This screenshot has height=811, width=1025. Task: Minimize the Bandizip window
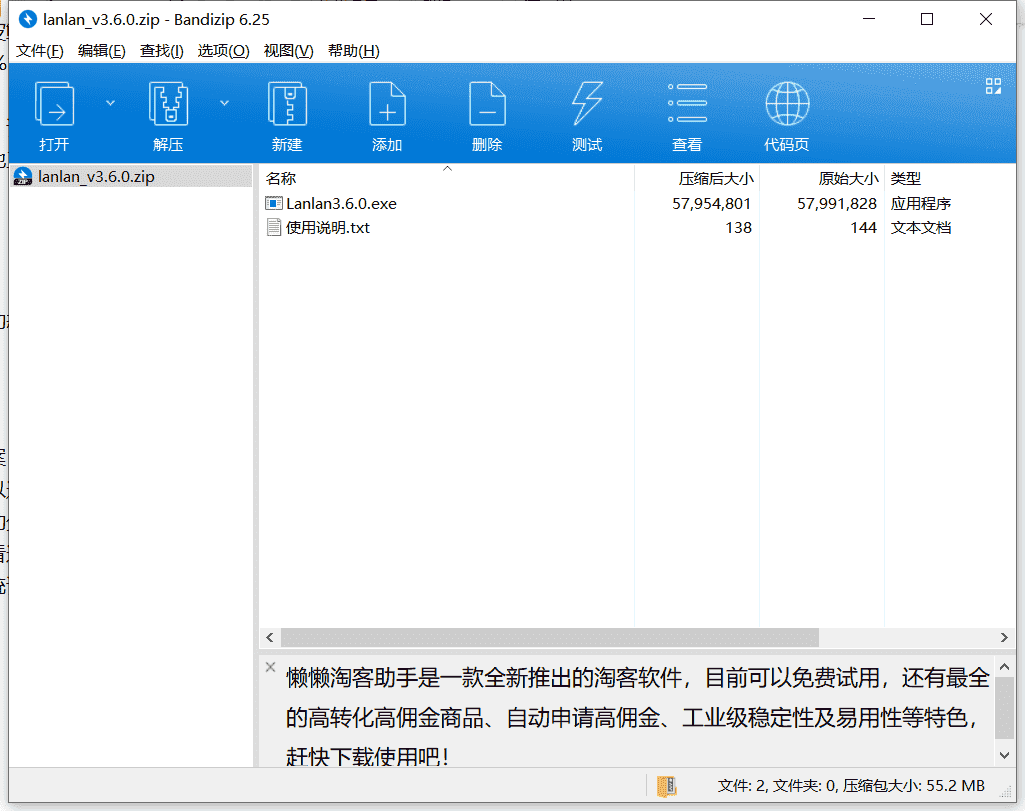pos(869,19)
